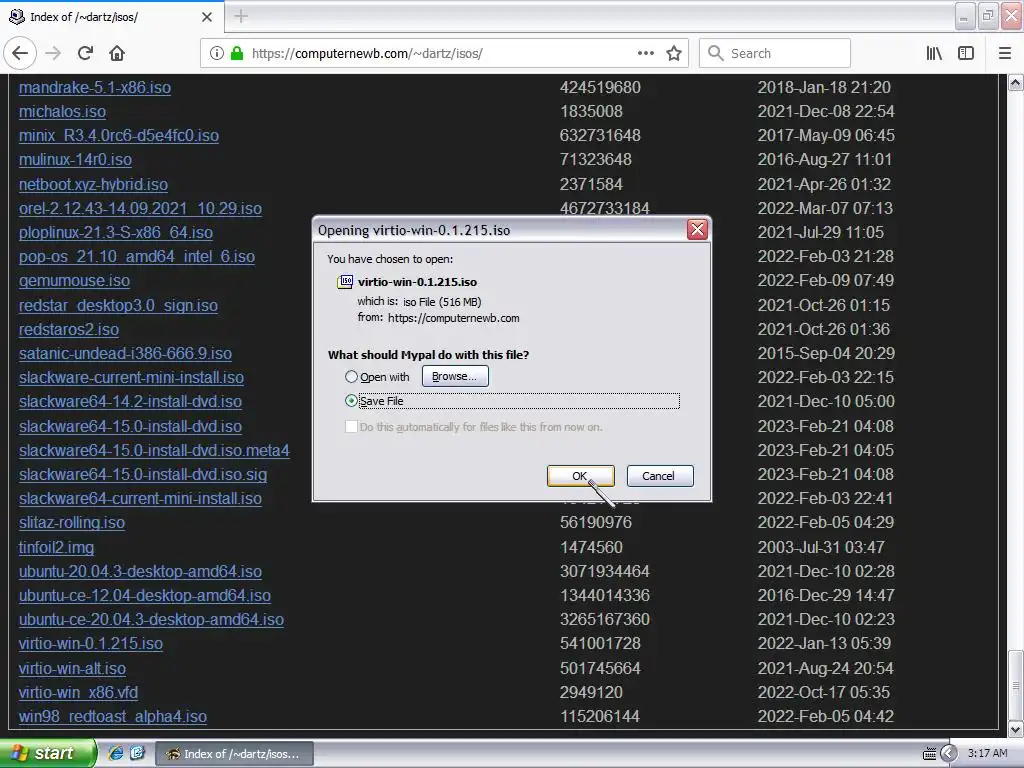Click the forward navigation arrow
The width and height of the screenshot is (1024, 768).
[53, 53]
